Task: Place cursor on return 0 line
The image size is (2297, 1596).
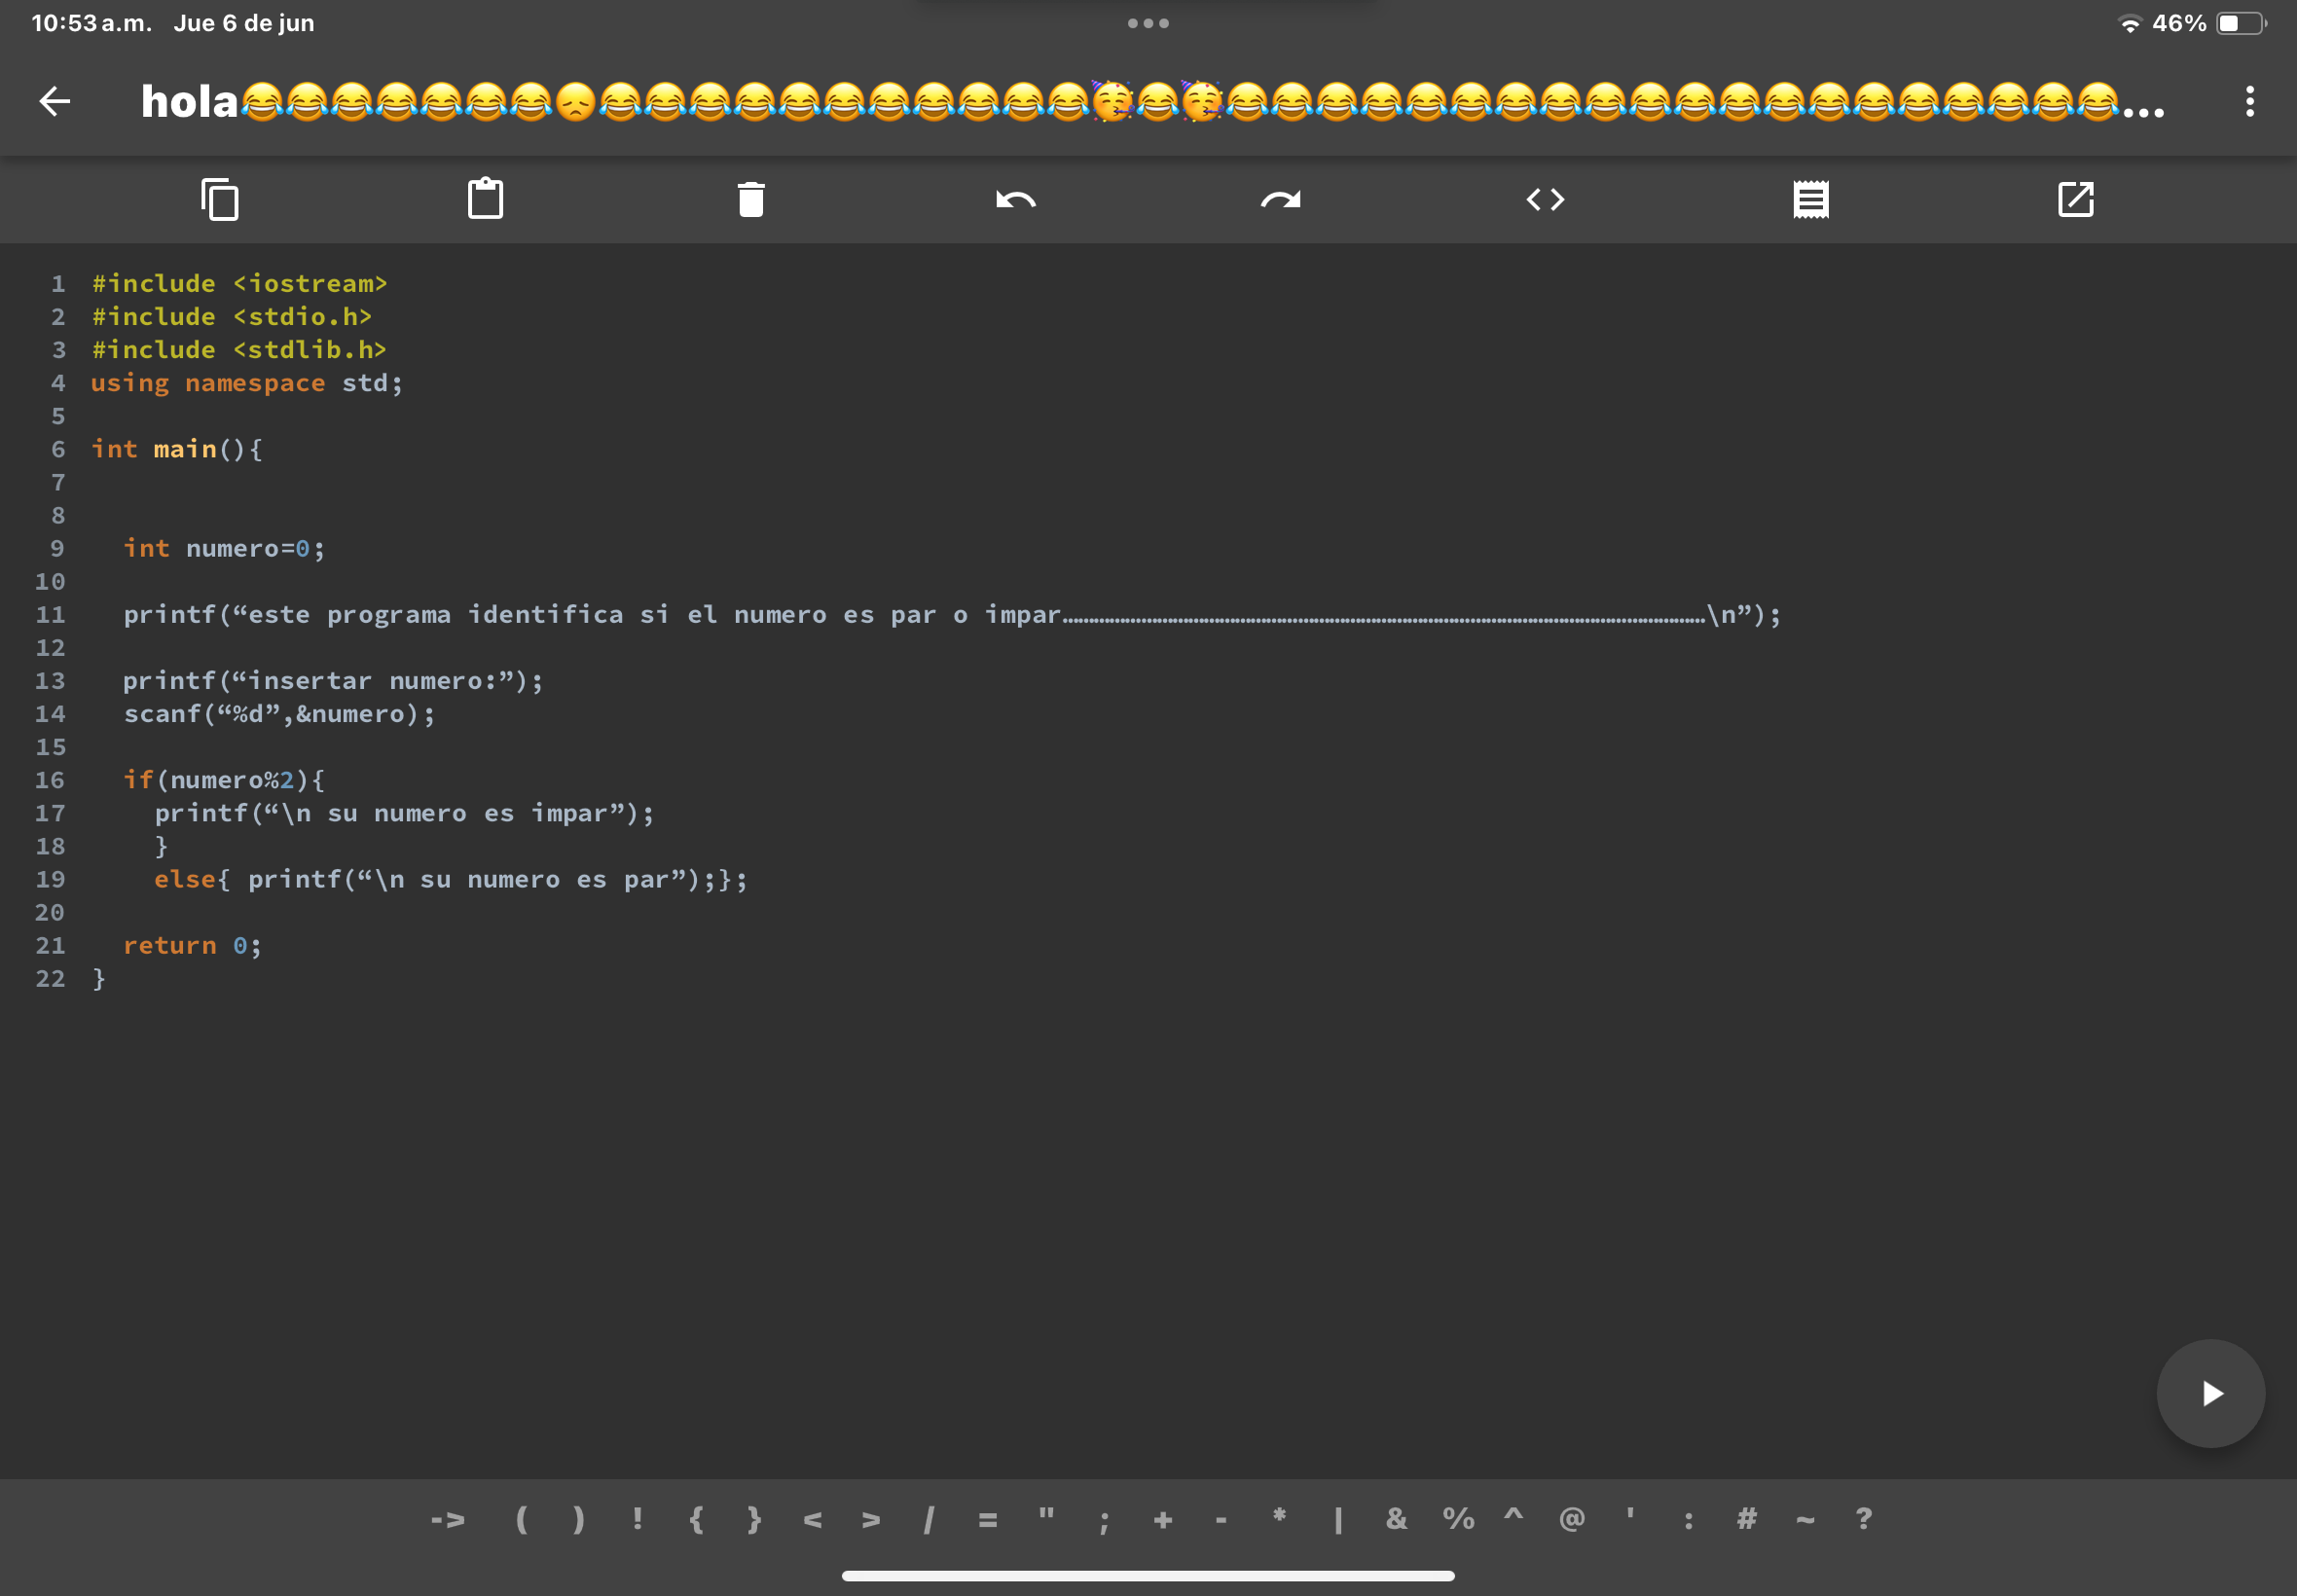Action: tap(192, 945)
